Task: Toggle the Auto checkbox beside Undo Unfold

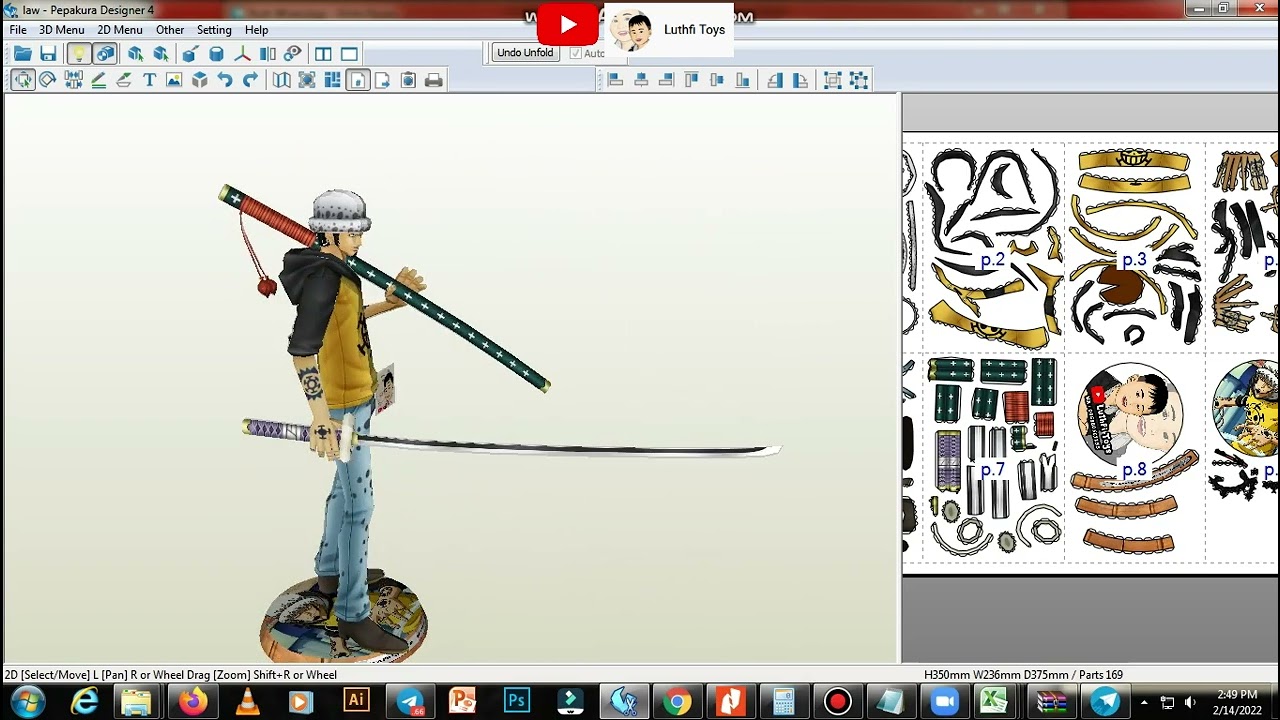Action: coord(576,53)
